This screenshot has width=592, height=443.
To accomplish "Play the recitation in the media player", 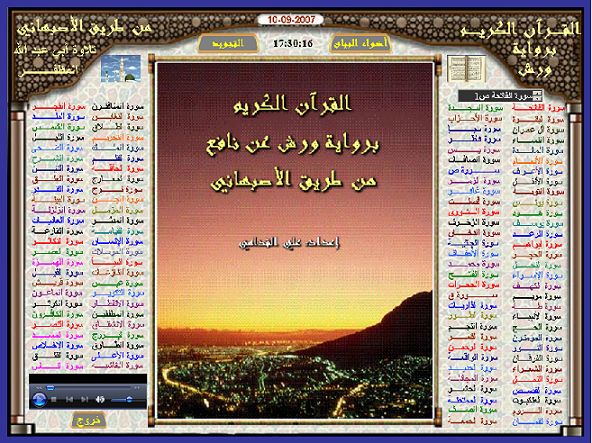I will [x=39, y=399].
